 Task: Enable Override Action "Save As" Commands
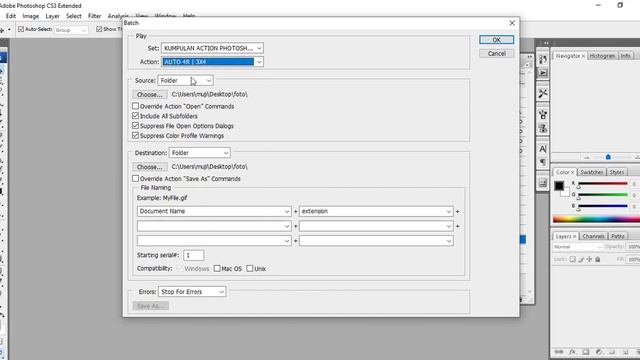pyautogui.click(x=135, y=178)
